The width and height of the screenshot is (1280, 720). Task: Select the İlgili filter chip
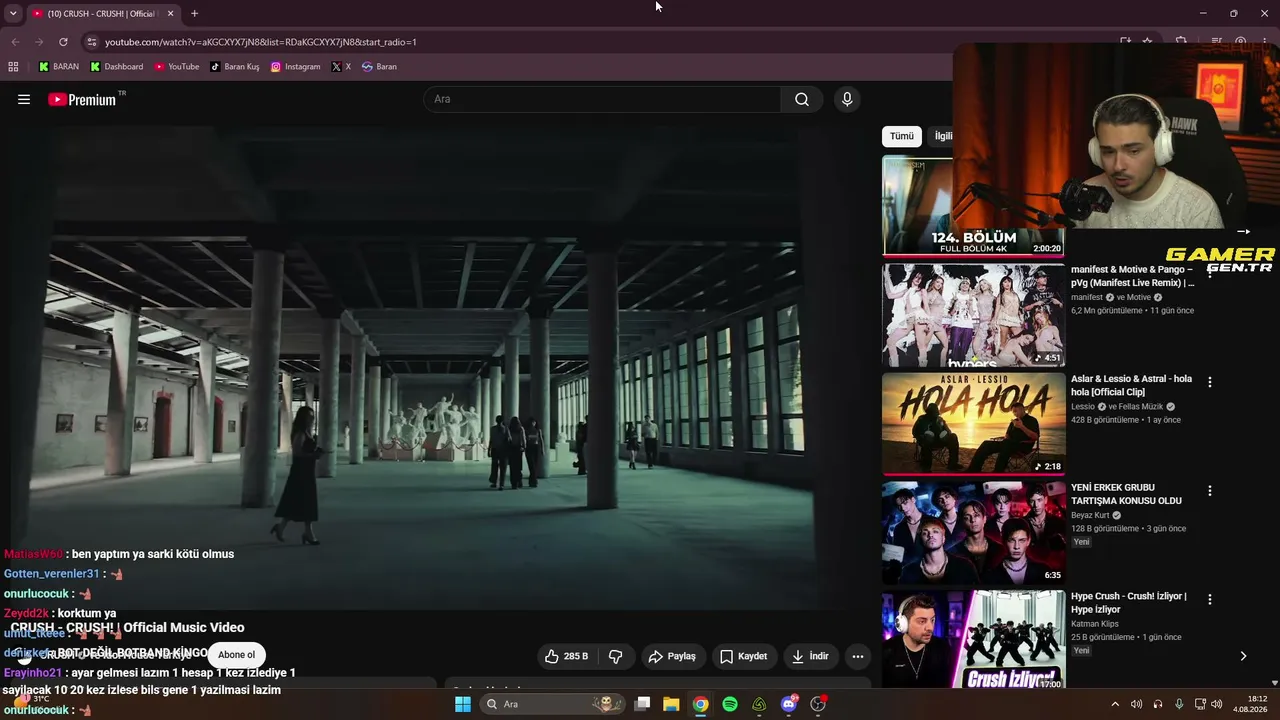(942, 136)
